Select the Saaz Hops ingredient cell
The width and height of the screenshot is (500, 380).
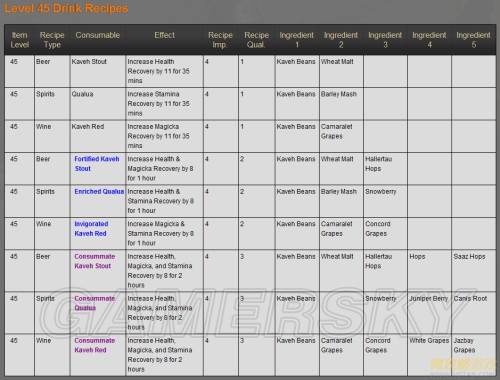click(474, 270)
